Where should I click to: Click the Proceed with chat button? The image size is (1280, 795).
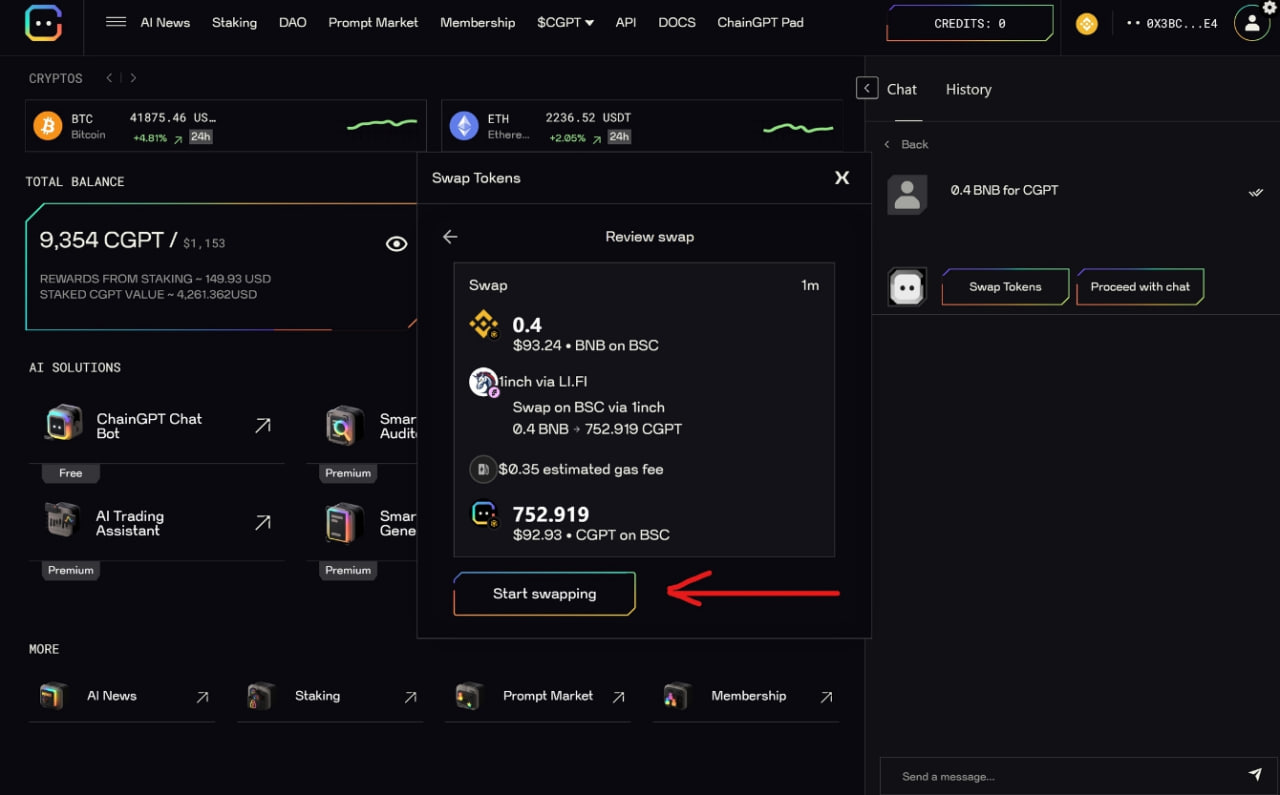(1140, 287)
